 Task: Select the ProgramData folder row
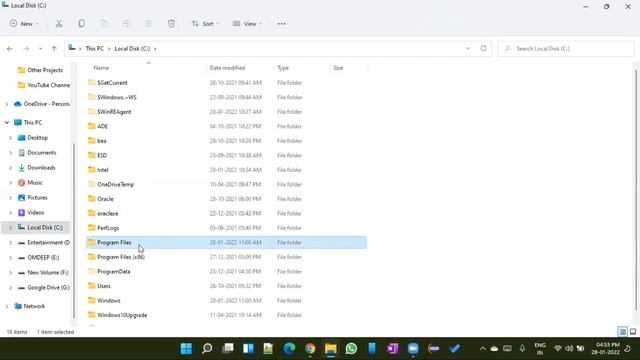click(227, 271)
